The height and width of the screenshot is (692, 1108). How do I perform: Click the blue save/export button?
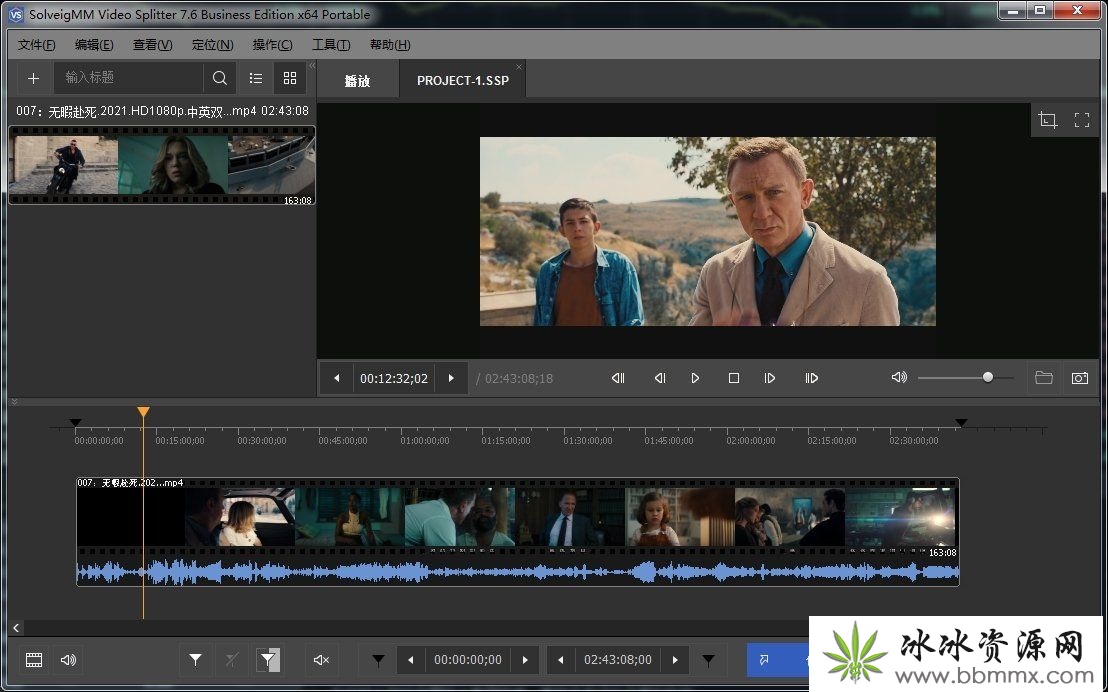pyautogui.click(x=777, y=660)
